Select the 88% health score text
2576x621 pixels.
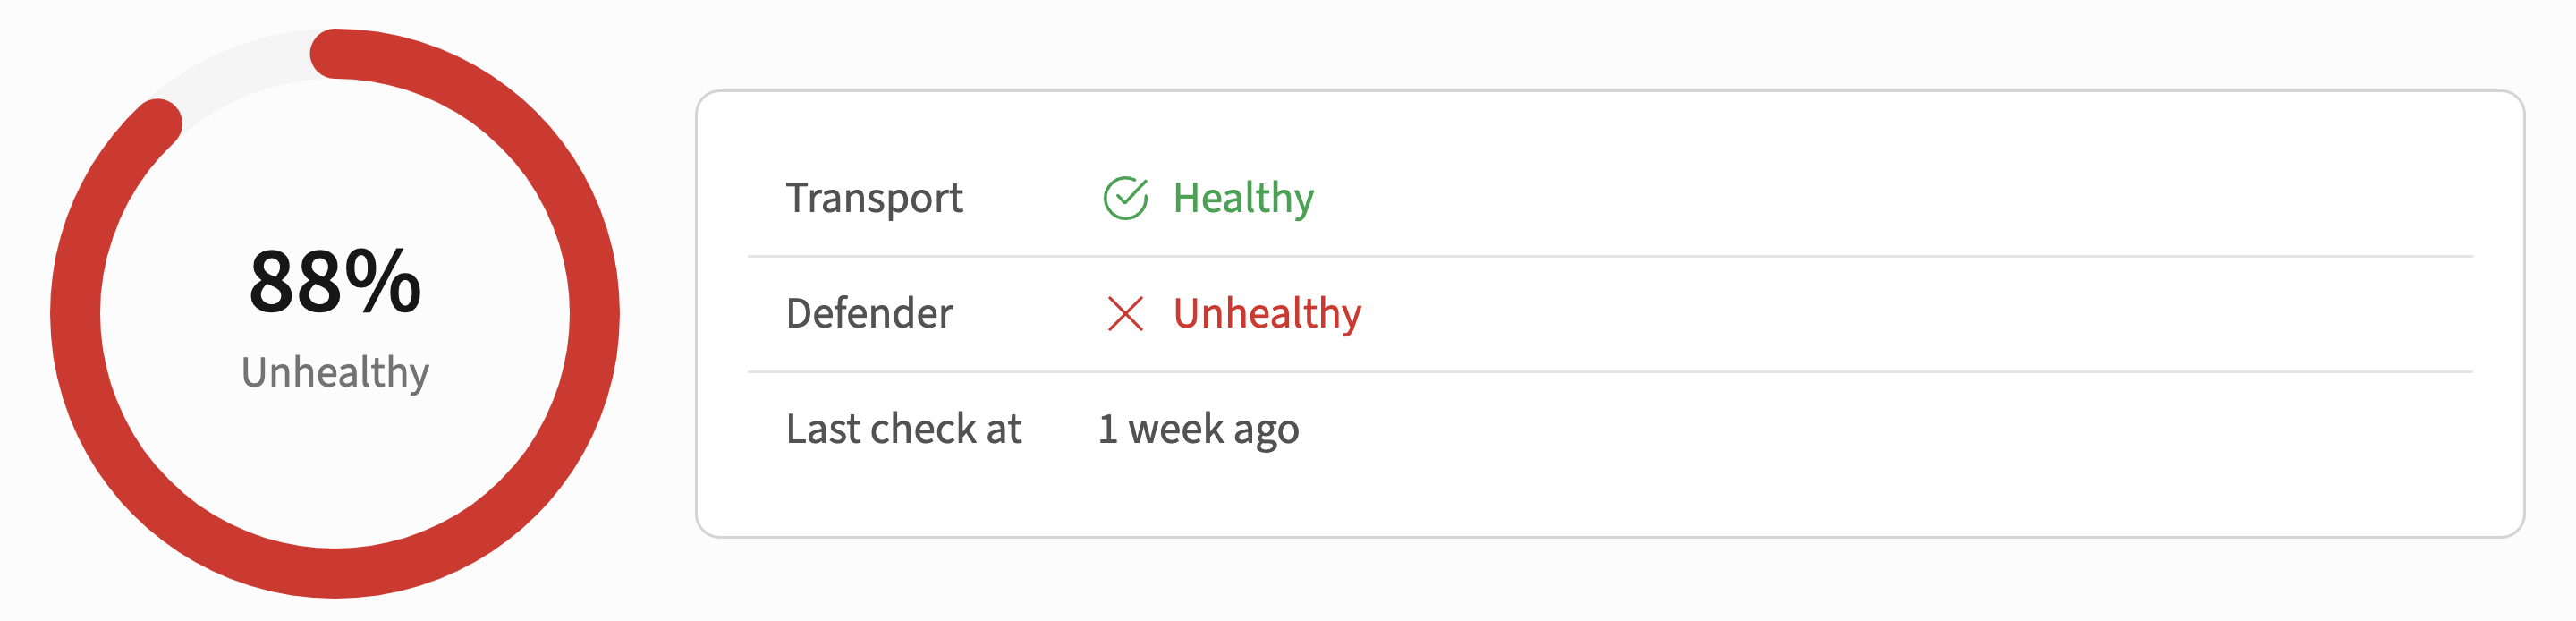(x=335, y=282)
